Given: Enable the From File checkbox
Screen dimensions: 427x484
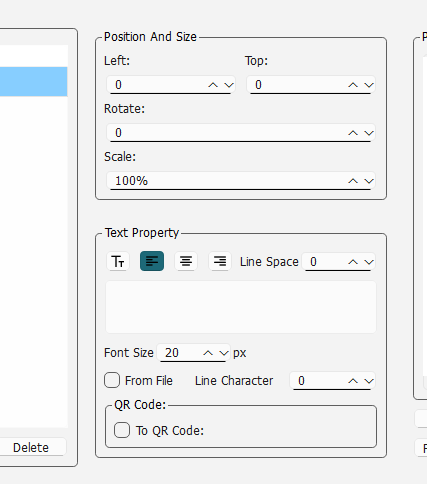Looking at the screenshot, I should (112, 380).
